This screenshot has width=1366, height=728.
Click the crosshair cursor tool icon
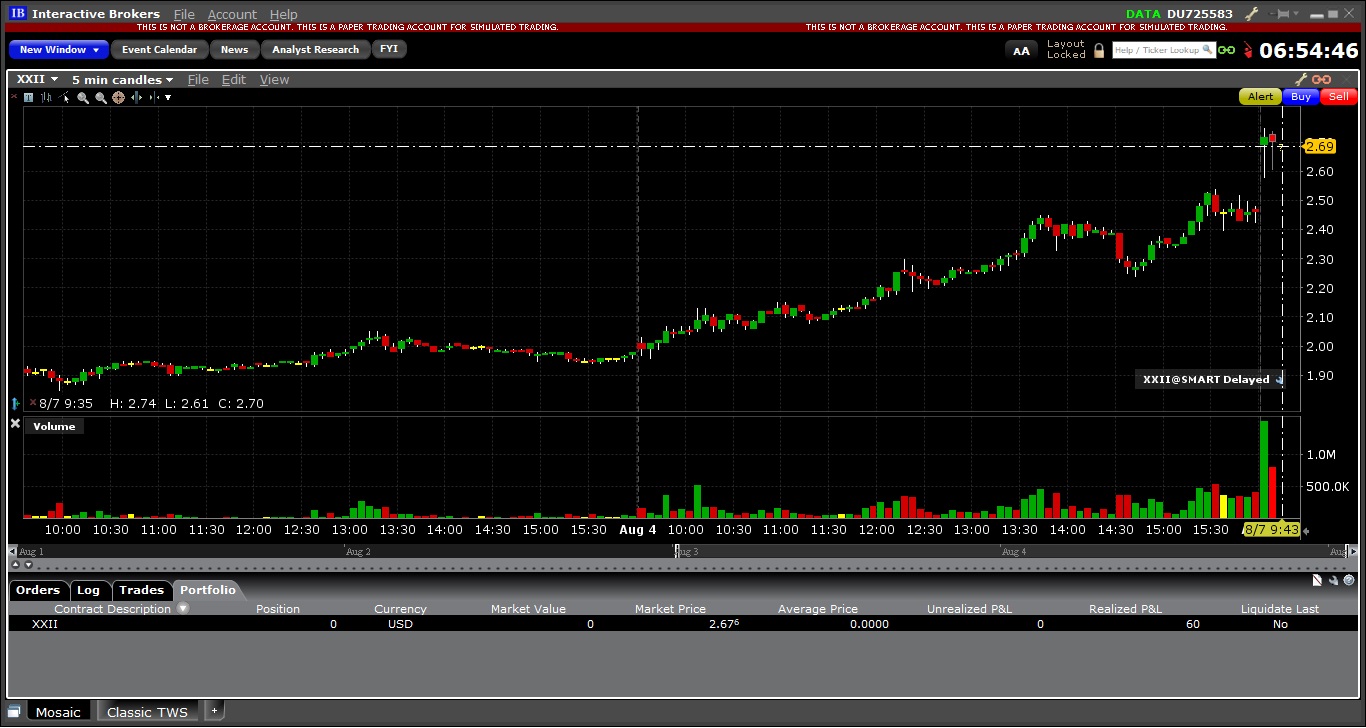click(118, 97)
